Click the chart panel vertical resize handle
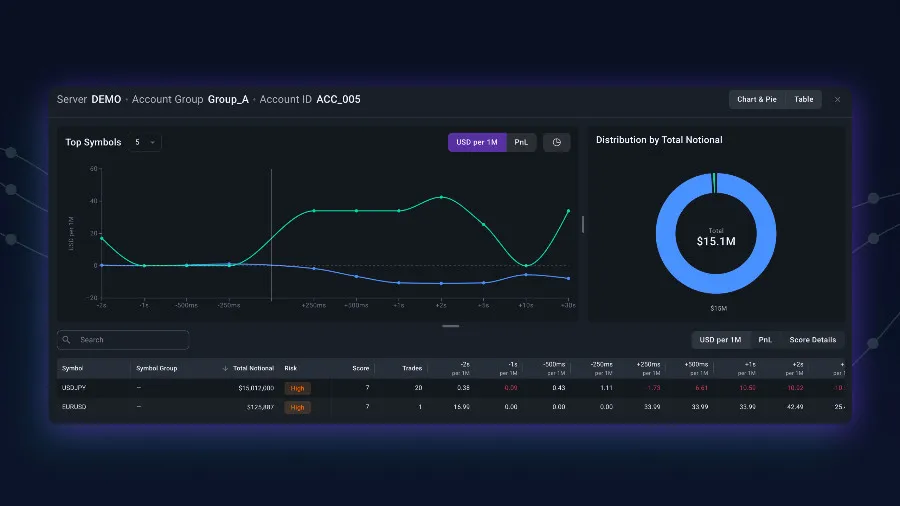Image resolution: width=900 pixels, height=506 pixels. 583,224
